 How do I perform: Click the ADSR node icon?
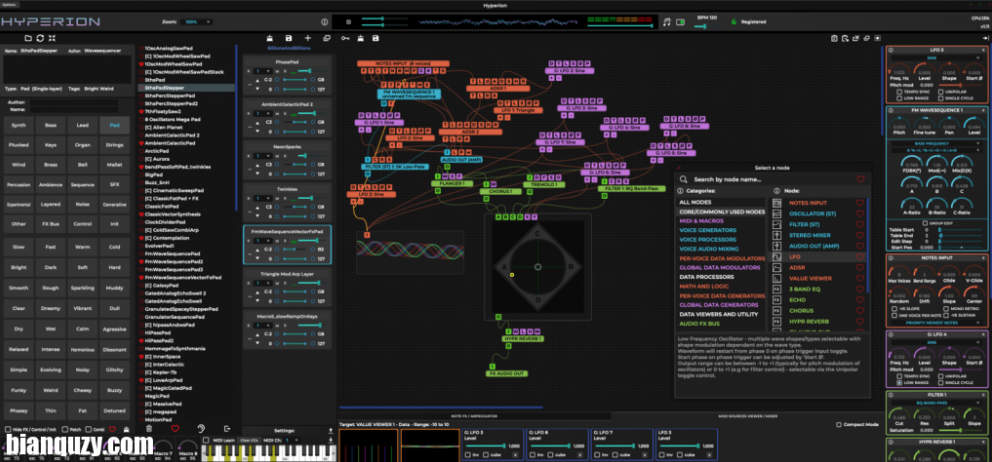pyautogui.click(x=778, y=268)
